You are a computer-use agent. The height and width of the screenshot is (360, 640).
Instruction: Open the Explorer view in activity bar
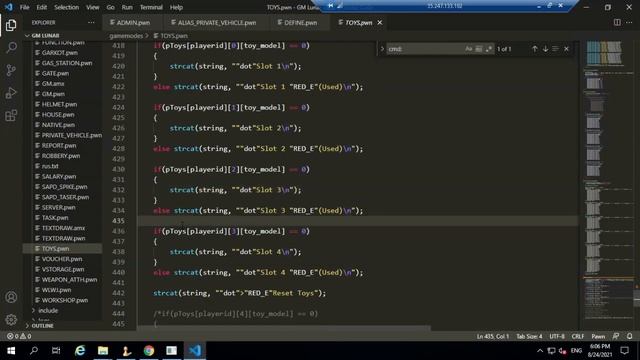[x=11, y=25]
